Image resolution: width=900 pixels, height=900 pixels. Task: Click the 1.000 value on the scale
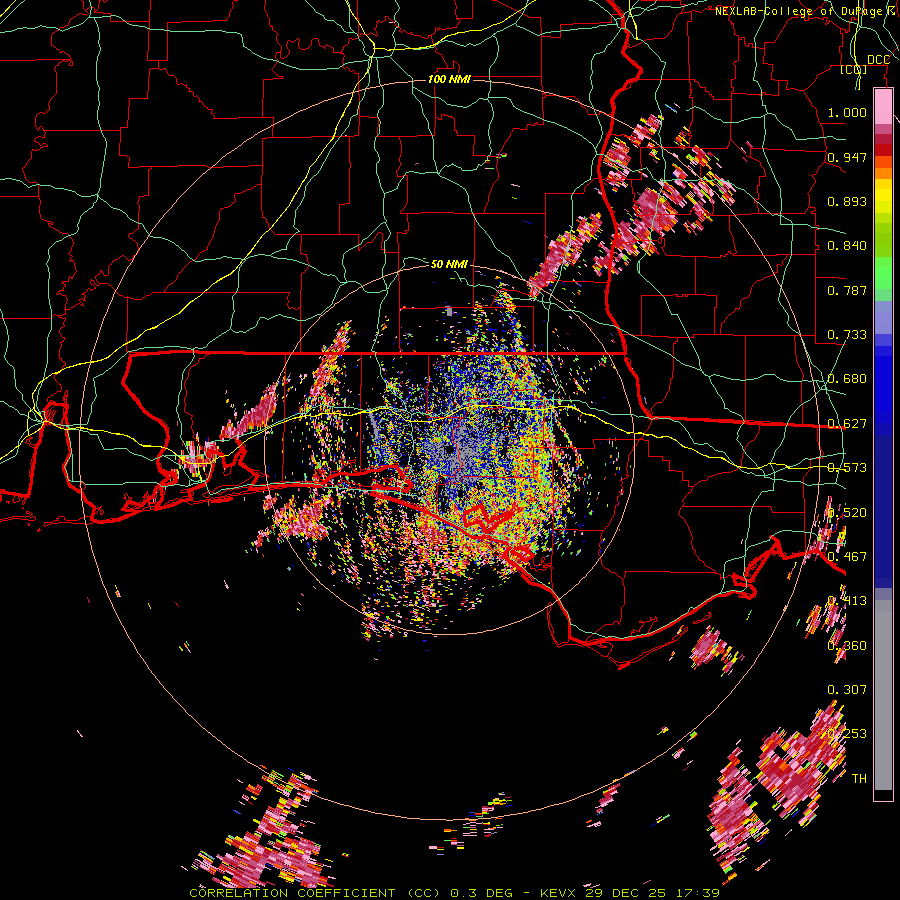click(x=847, y=112)
